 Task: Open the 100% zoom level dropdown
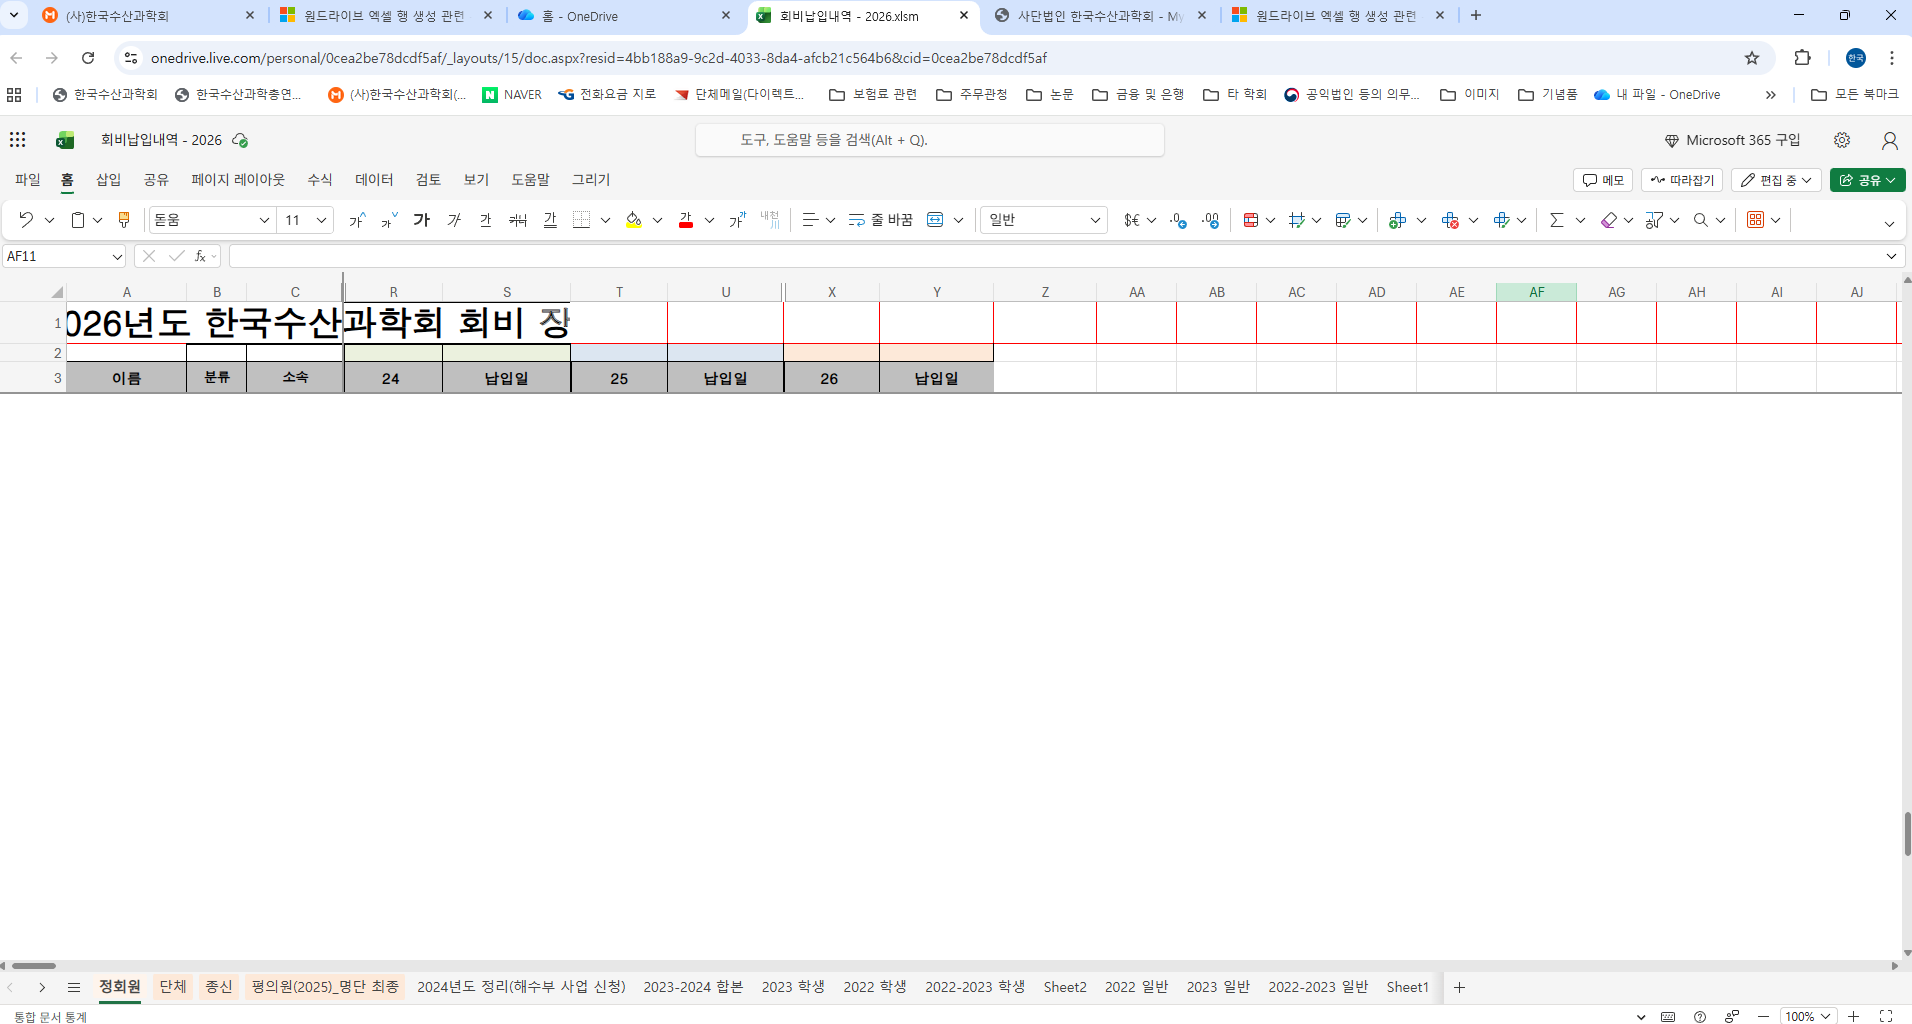pos(1808,1016)
